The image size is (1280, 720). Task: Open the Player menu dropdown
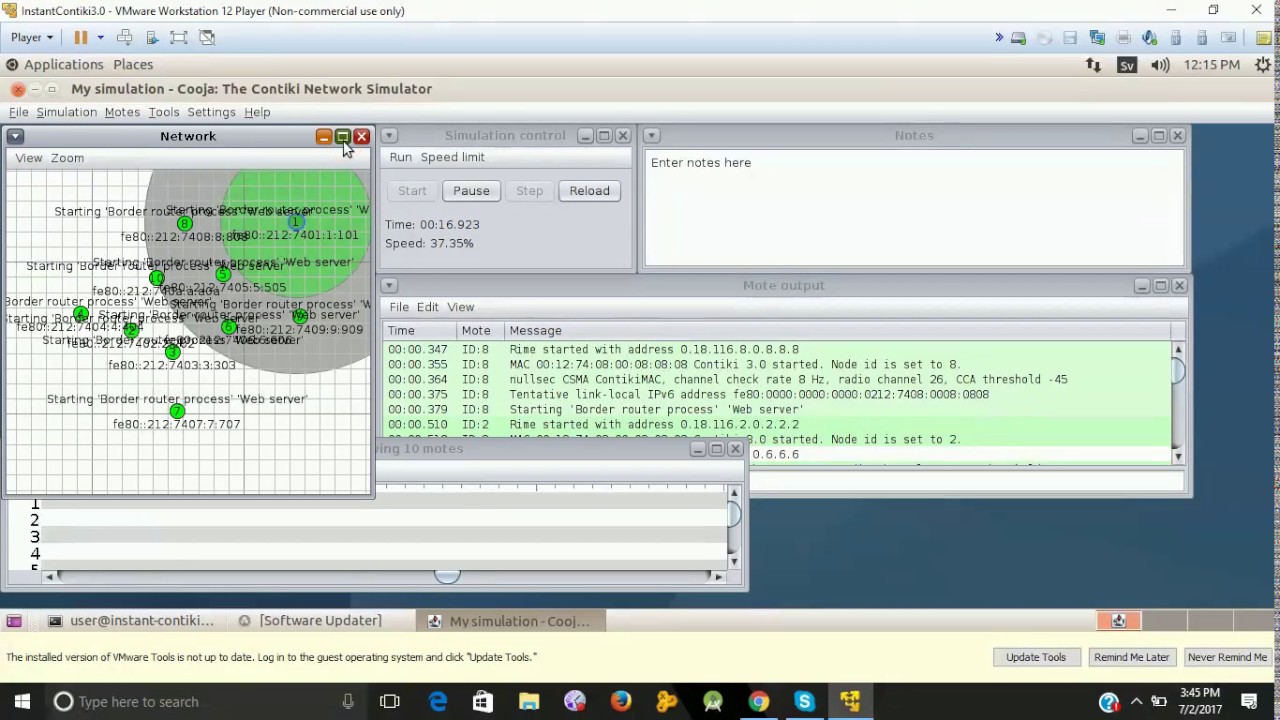(x=32, y=37)
